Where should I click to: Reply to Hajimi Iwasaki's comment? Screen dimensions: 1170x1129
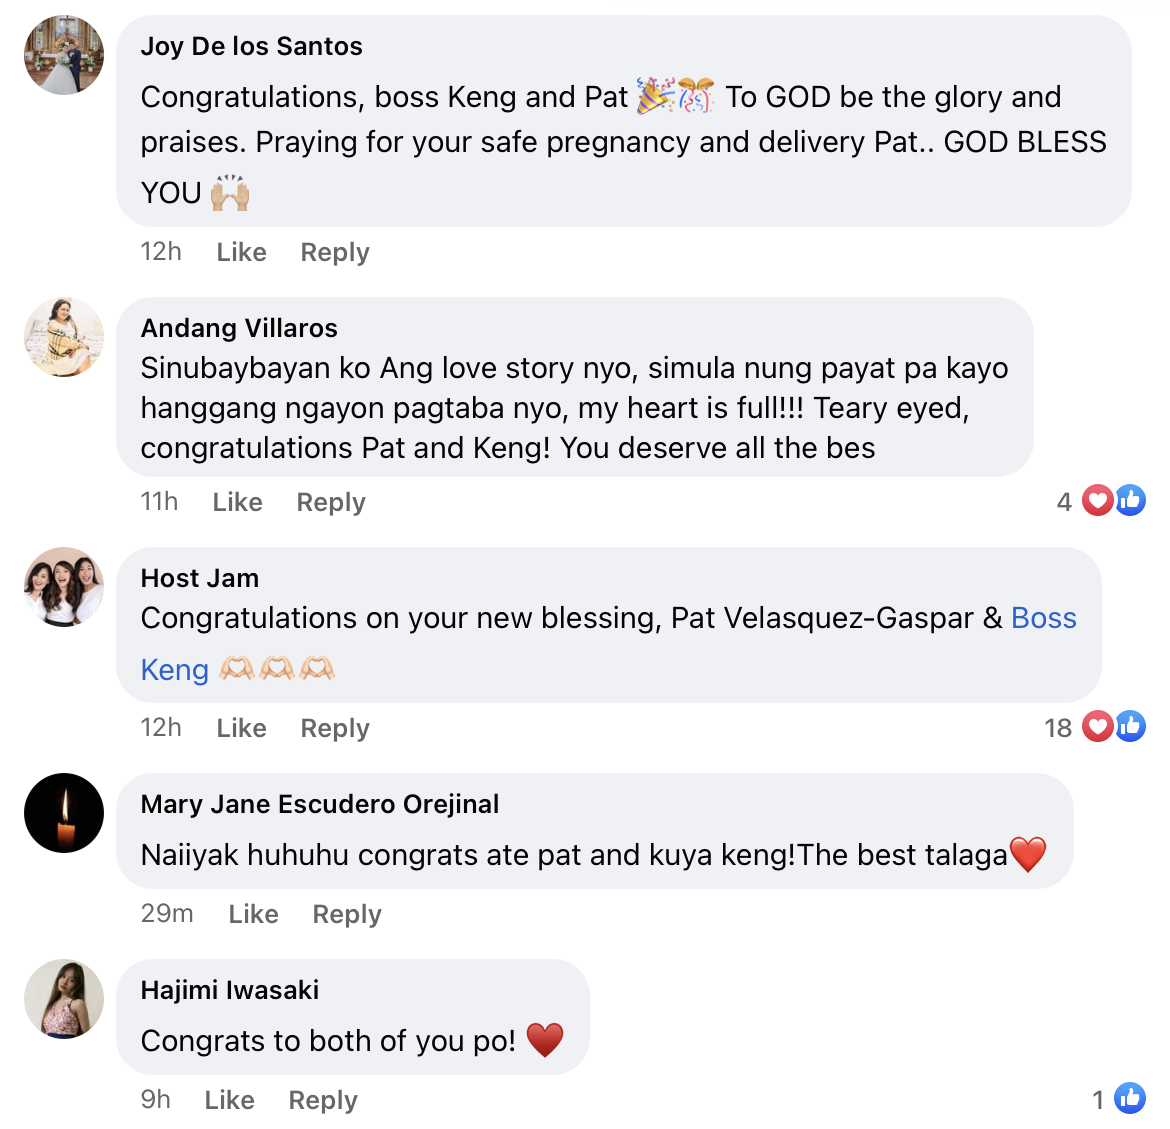pyautogui.click(x=323, y=1100)
